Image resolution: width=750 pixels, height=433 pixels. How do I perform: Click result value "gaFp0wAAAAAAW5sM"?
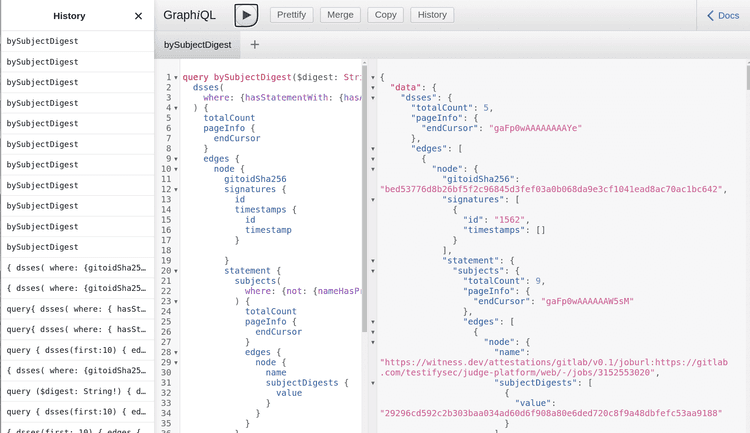click(x=587, y=301)
